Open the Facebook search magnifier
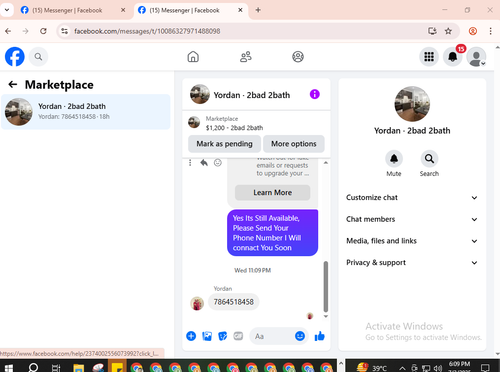This screenshot has width=500, height=372. click(x=38, y=57)
